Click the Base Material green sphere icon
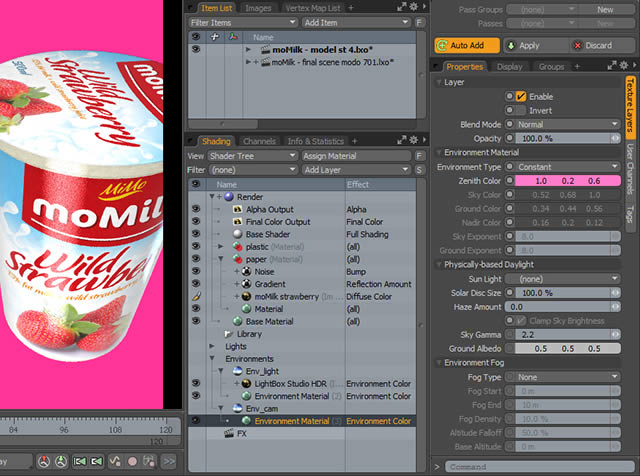The height and width of the screenshot is (476, 640). [x=238, y=321]
